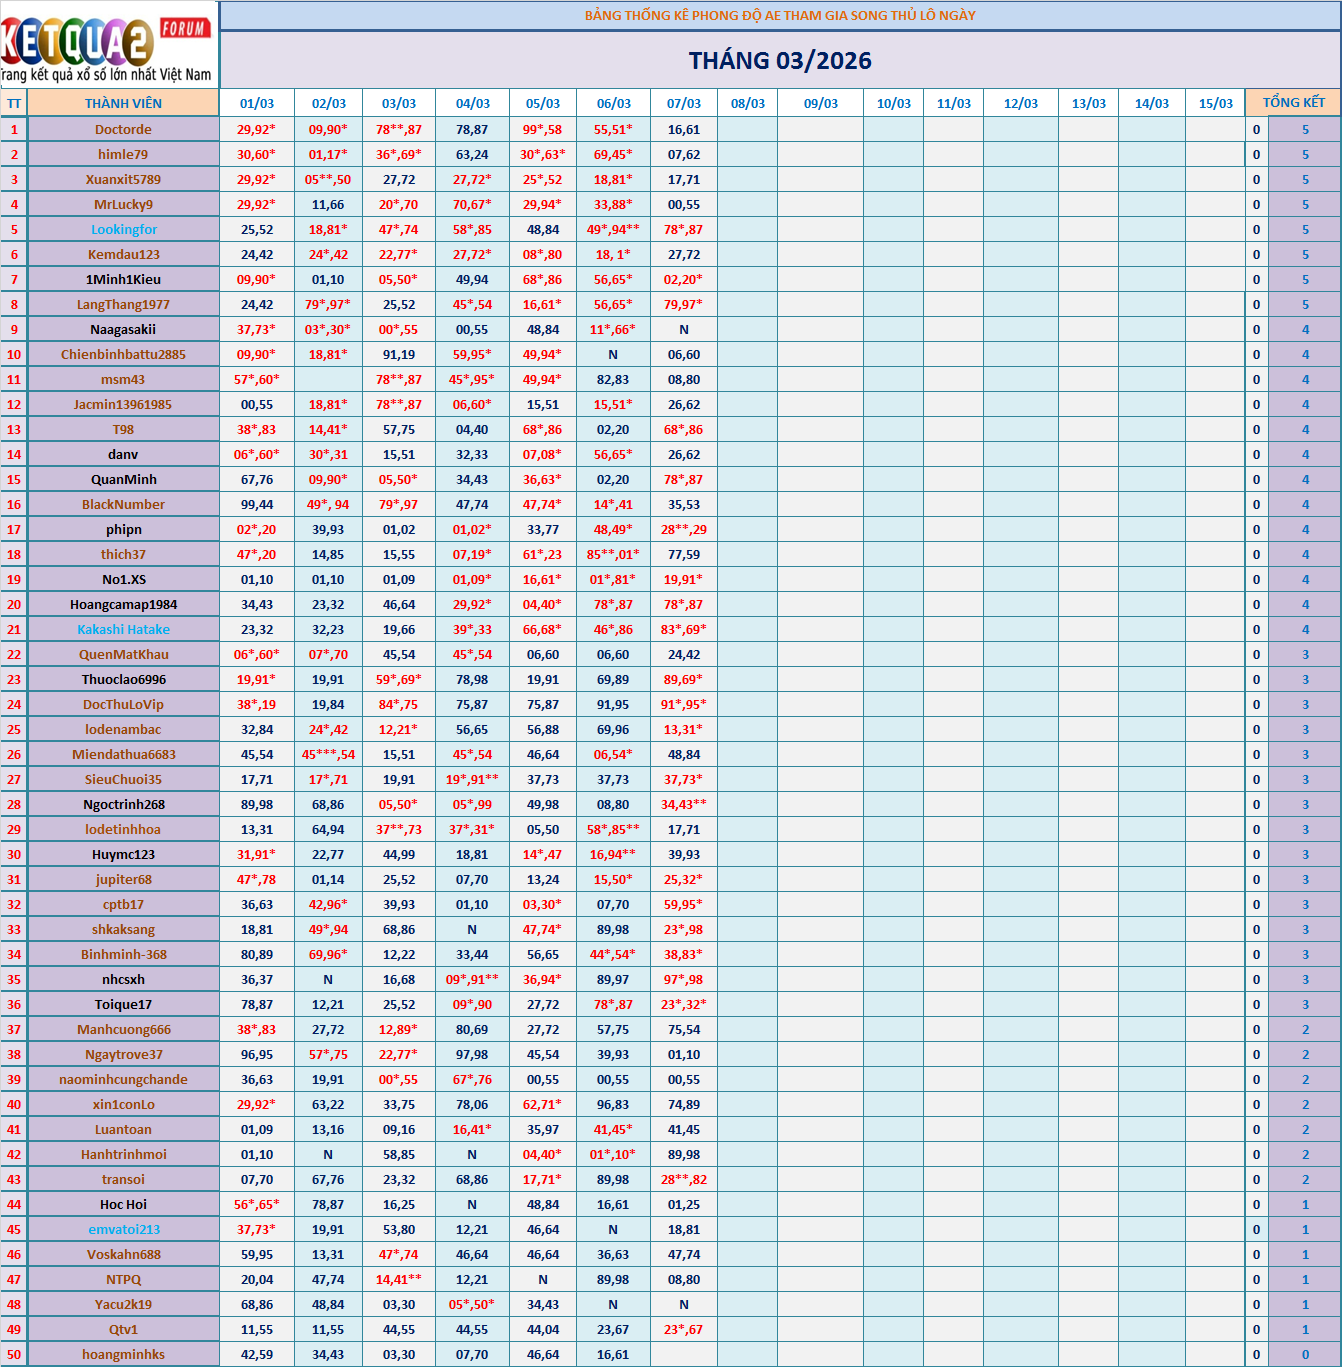The height and width of the screenshot is (1367, 1342).
Task: Click the Ketqua2 Forum logo
Action: tap(108, 45)
